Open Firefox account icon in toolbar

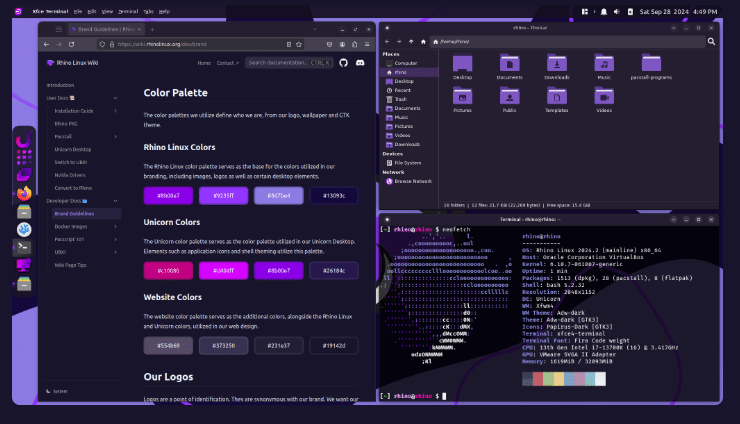(342, 44)
